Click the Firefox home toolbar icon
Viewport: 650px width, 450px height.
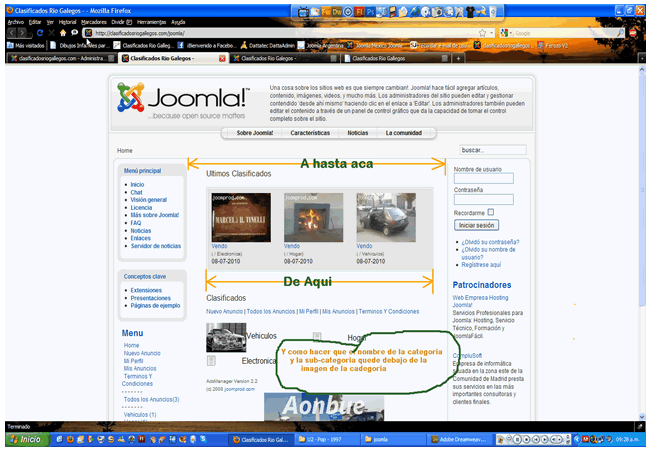click(62, 33)
